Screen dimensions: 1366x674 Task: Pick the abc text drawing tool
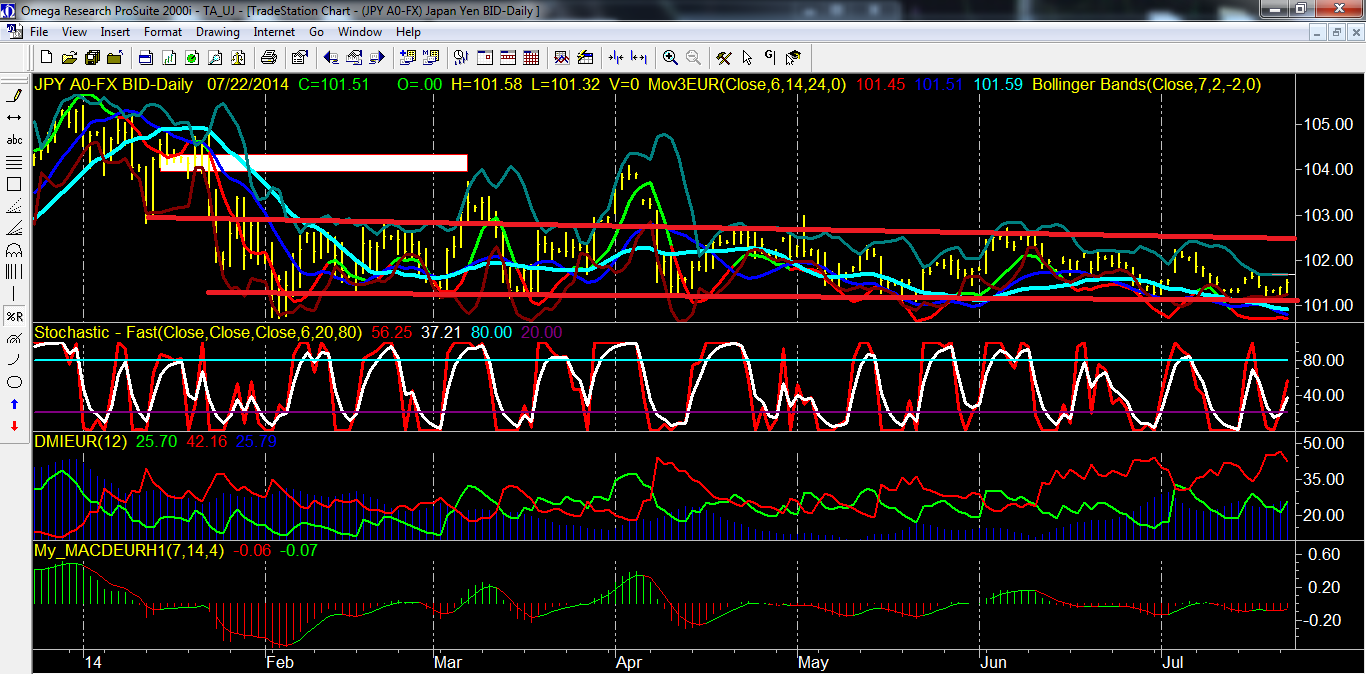click(14, 140)
